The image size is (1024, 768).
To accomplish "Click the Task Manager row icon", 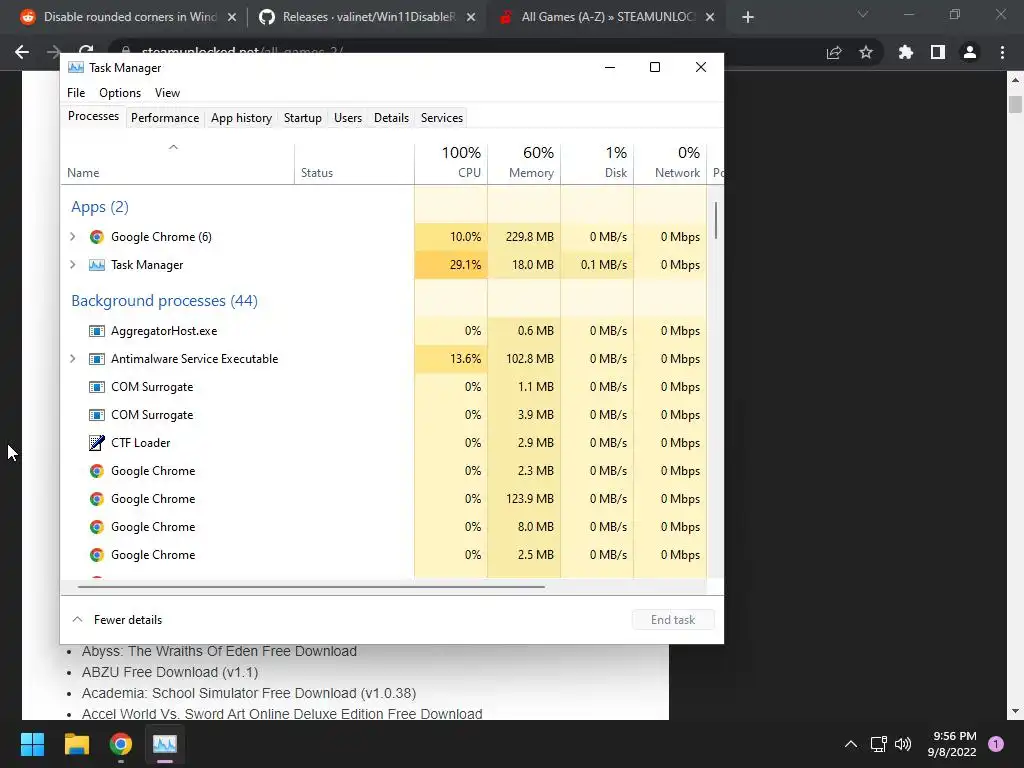I will 97,264.
